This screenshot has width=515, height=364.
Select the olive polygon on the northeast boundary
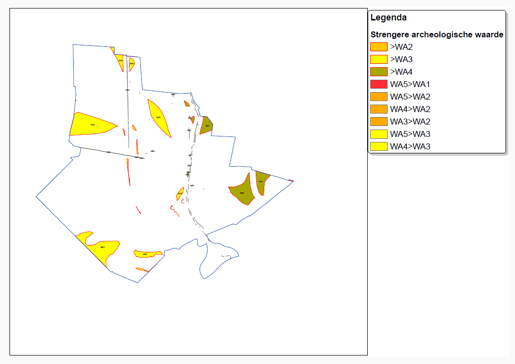pyautogui.click(x=206, y=125)
